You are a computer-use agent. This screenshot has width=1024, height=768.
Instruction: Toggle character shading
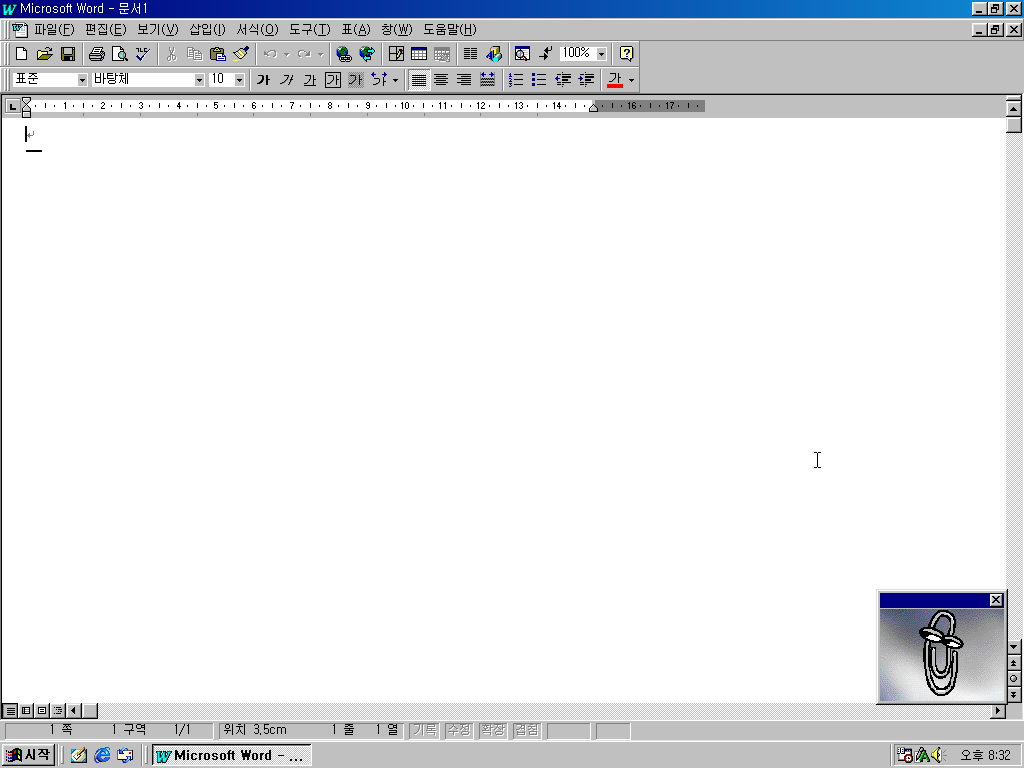356,80
